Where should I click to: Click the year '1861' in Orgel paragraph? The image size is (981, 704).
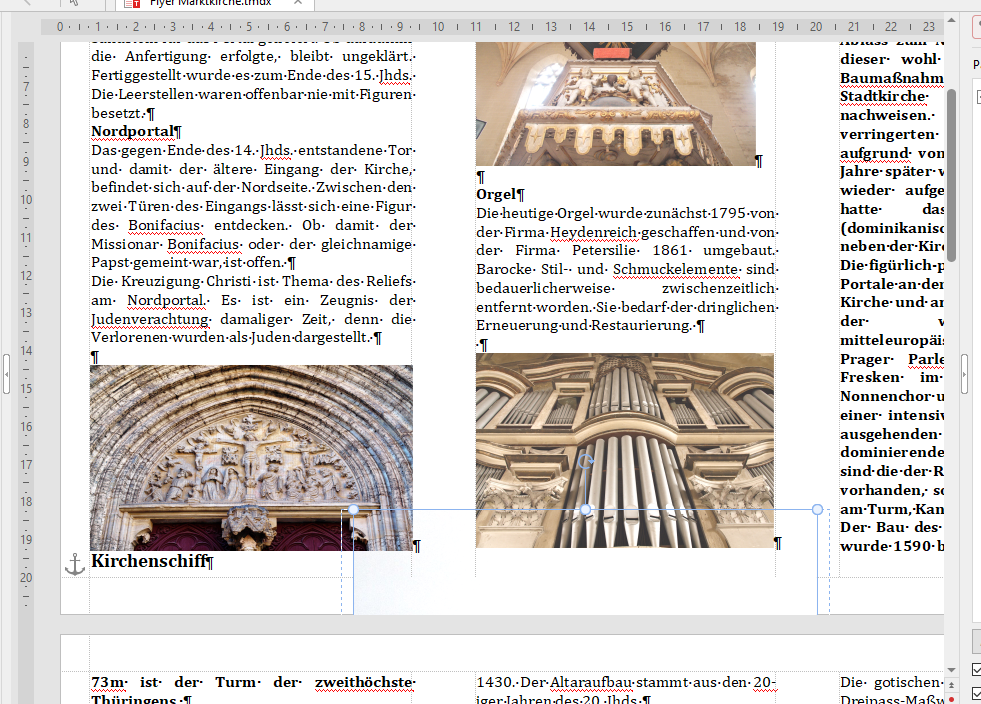pos(671,251)
